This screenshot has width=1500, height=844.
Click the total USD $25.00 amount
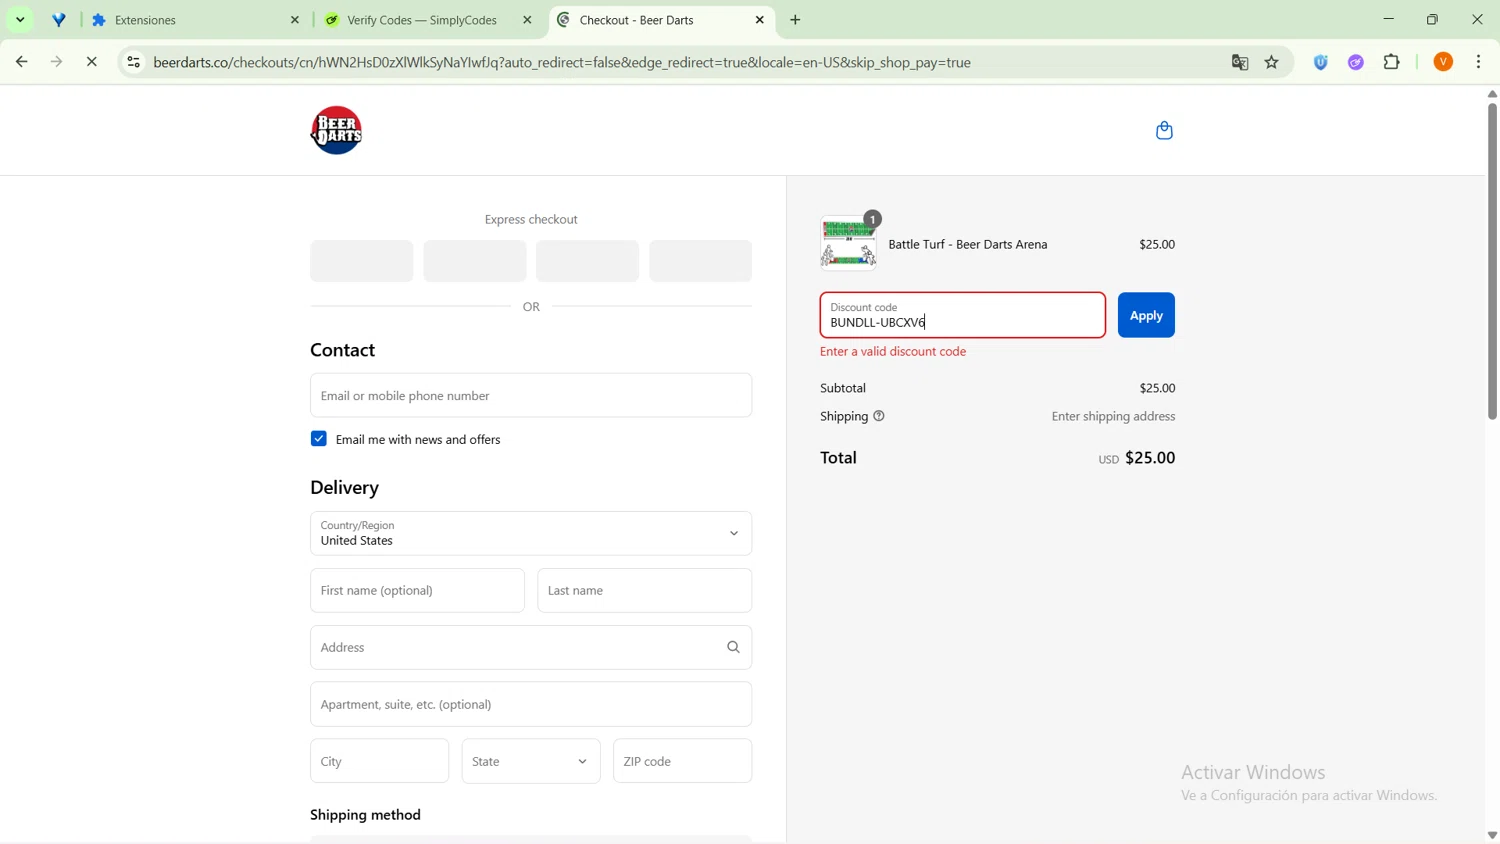[x=1137, y=458]
